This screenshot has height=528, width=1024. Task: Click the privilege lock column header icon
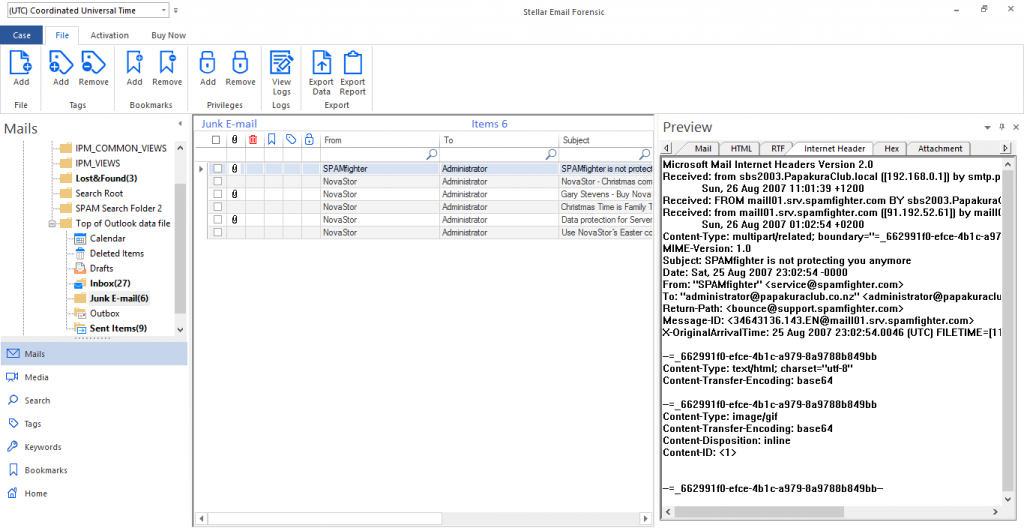tap(310, 139)
